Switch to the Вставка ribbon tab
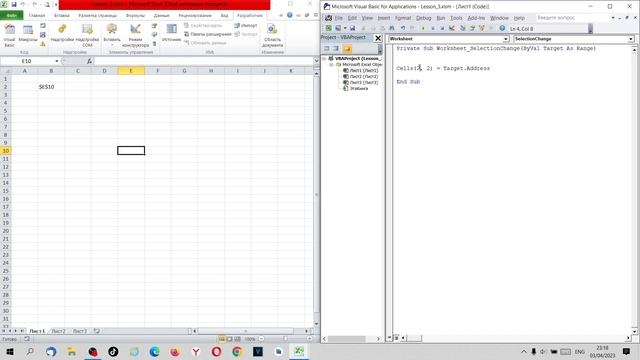This screenshot has height=360, width=640. tap(62, 16)
